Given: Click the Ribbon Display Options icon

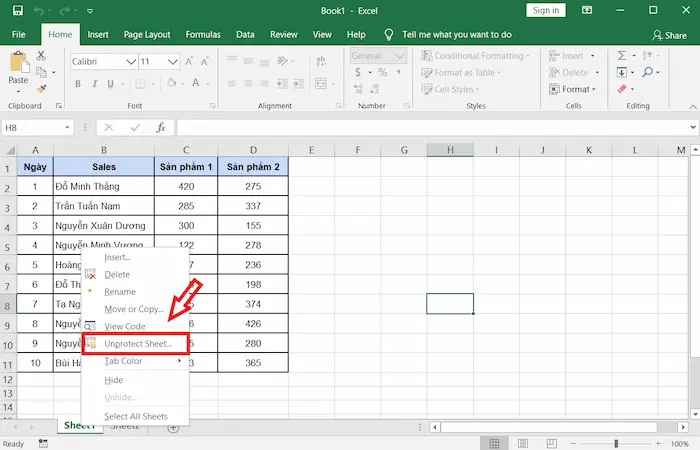Looking at the screenshot, I should (587, 10).
